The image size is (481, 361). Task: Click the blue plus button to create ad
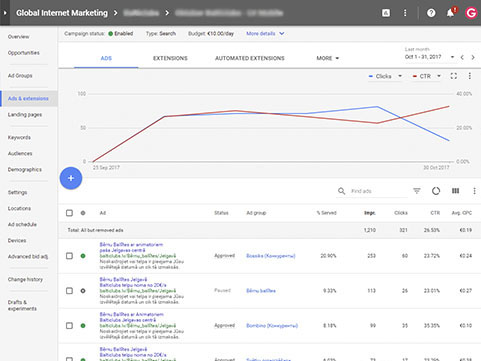(x=71, y=178)
